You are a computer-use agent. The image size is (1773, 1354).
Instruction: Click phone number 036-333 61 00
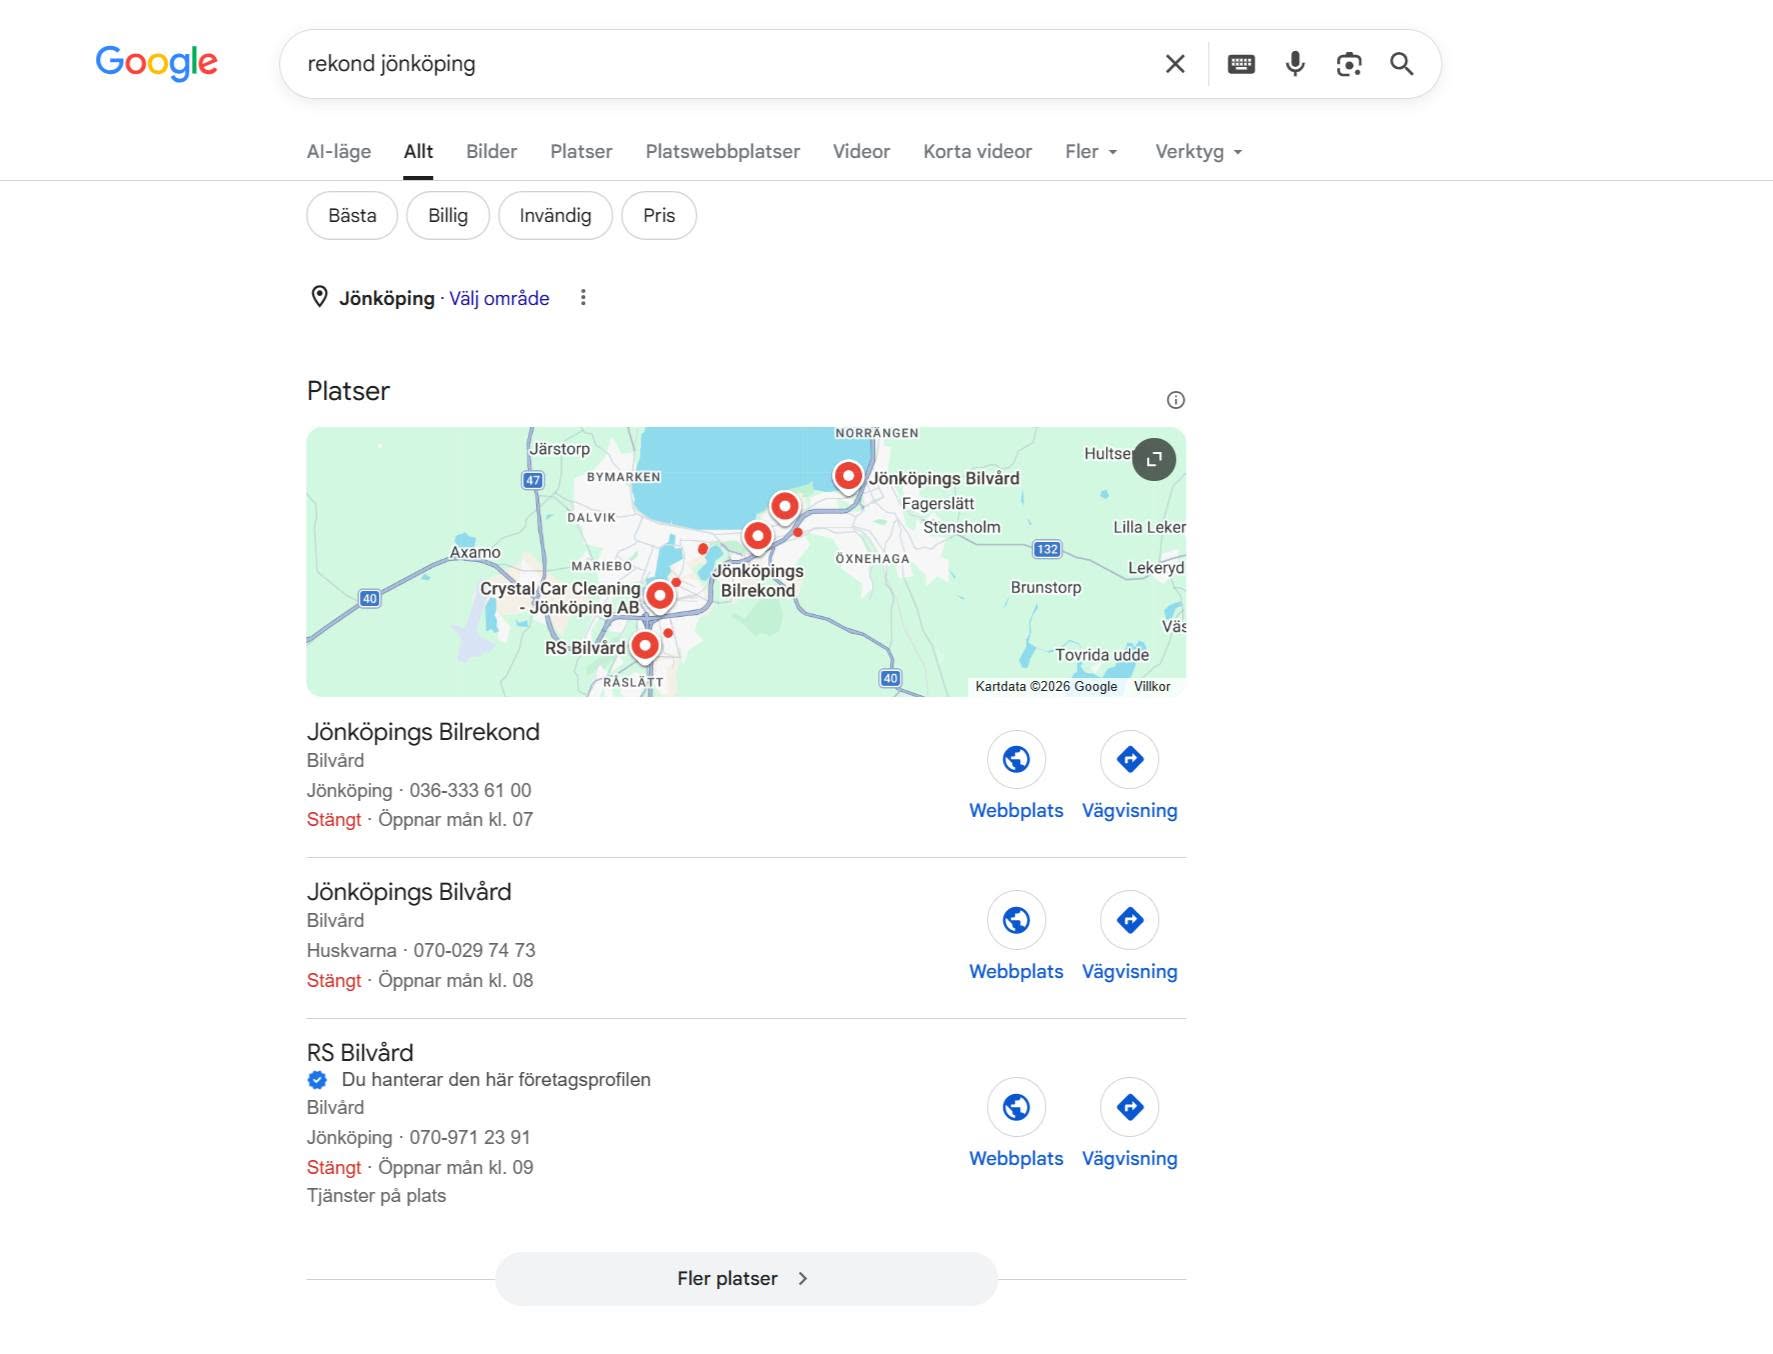pos(470,790)
